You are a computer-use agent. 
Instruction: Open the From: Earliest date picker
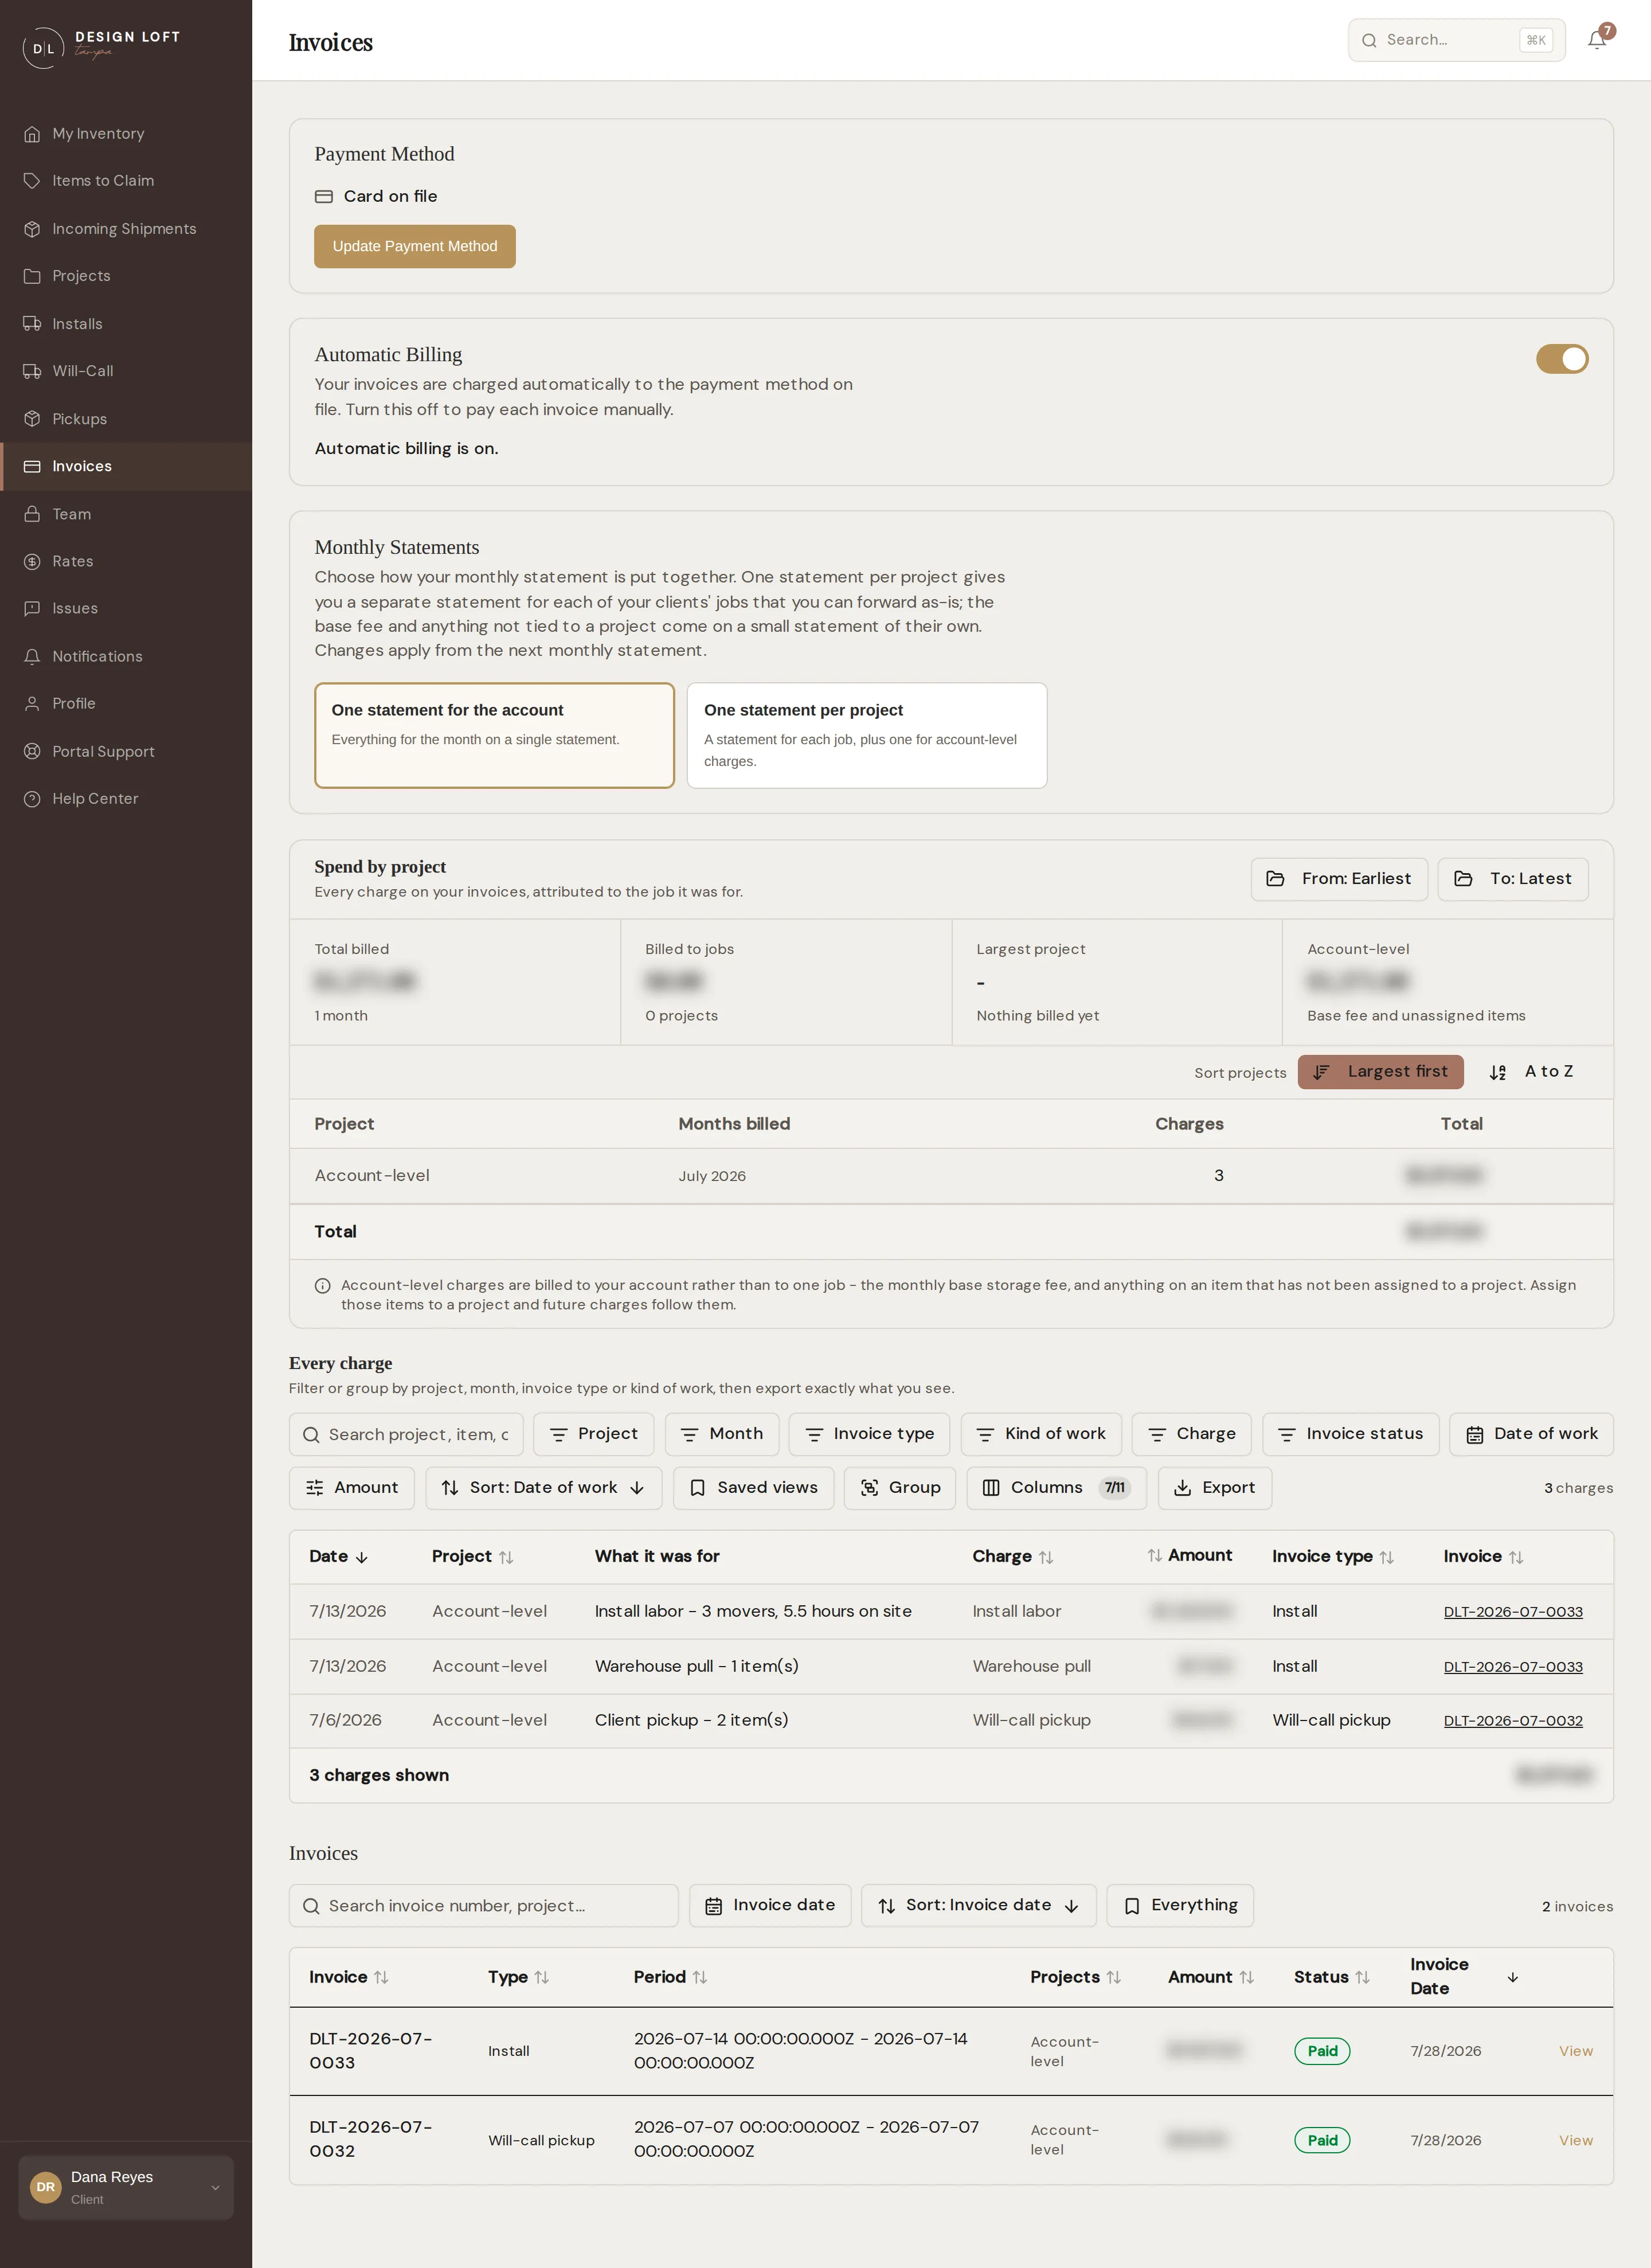coord(1339,879)
